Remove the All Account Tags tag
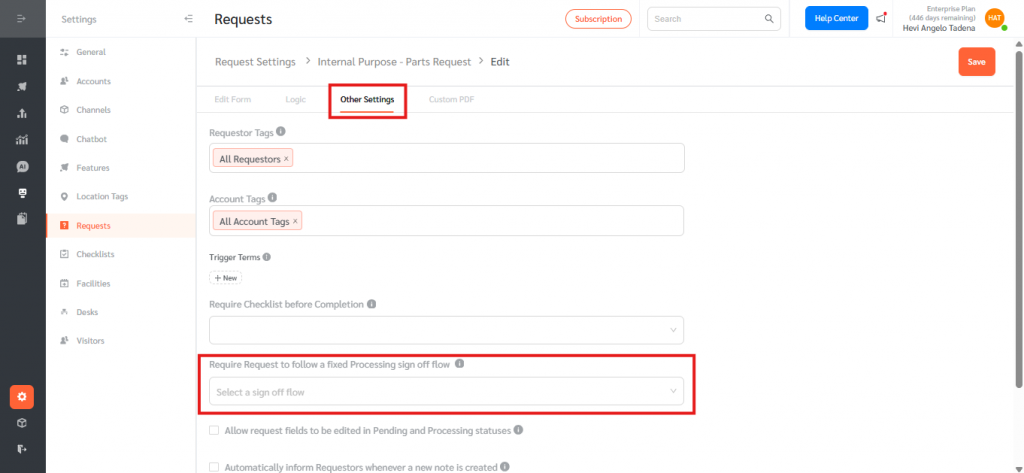Screen dimensions: 1024x473 coord(295,221)
